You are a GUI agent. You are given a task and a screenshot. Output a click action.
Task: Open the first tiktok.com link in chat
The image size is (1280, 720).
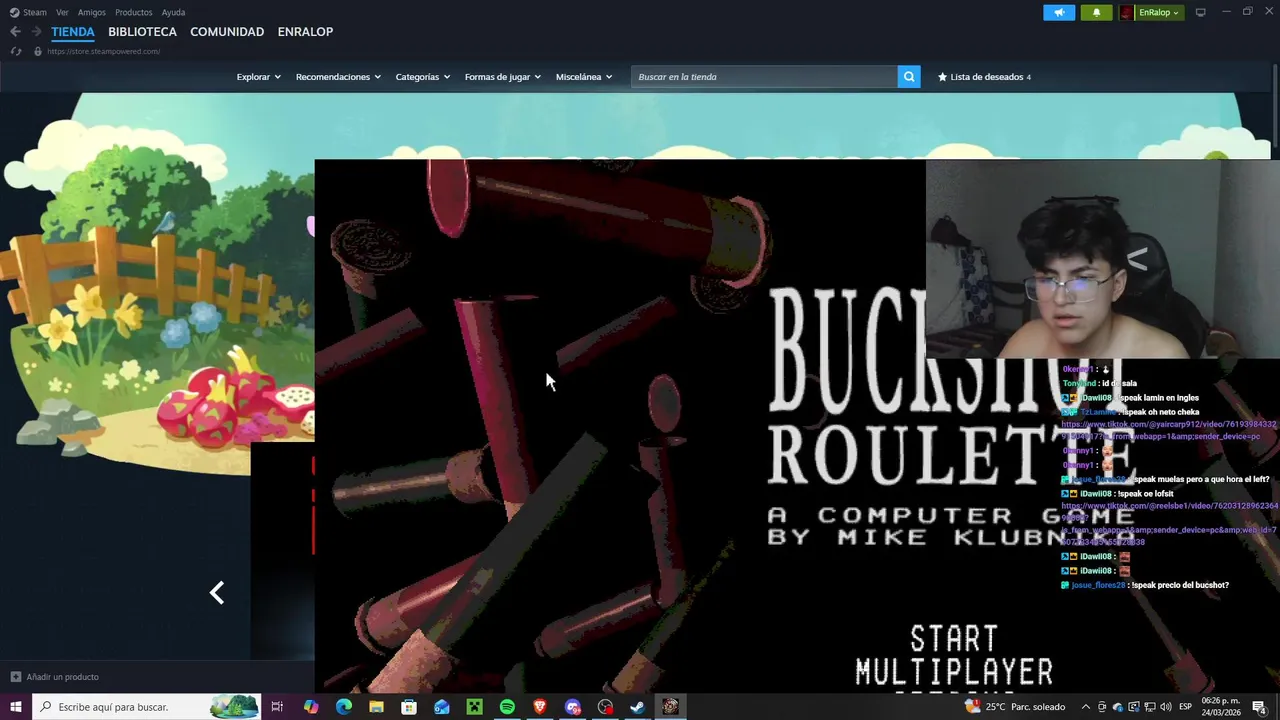[x=1169, y=430]
